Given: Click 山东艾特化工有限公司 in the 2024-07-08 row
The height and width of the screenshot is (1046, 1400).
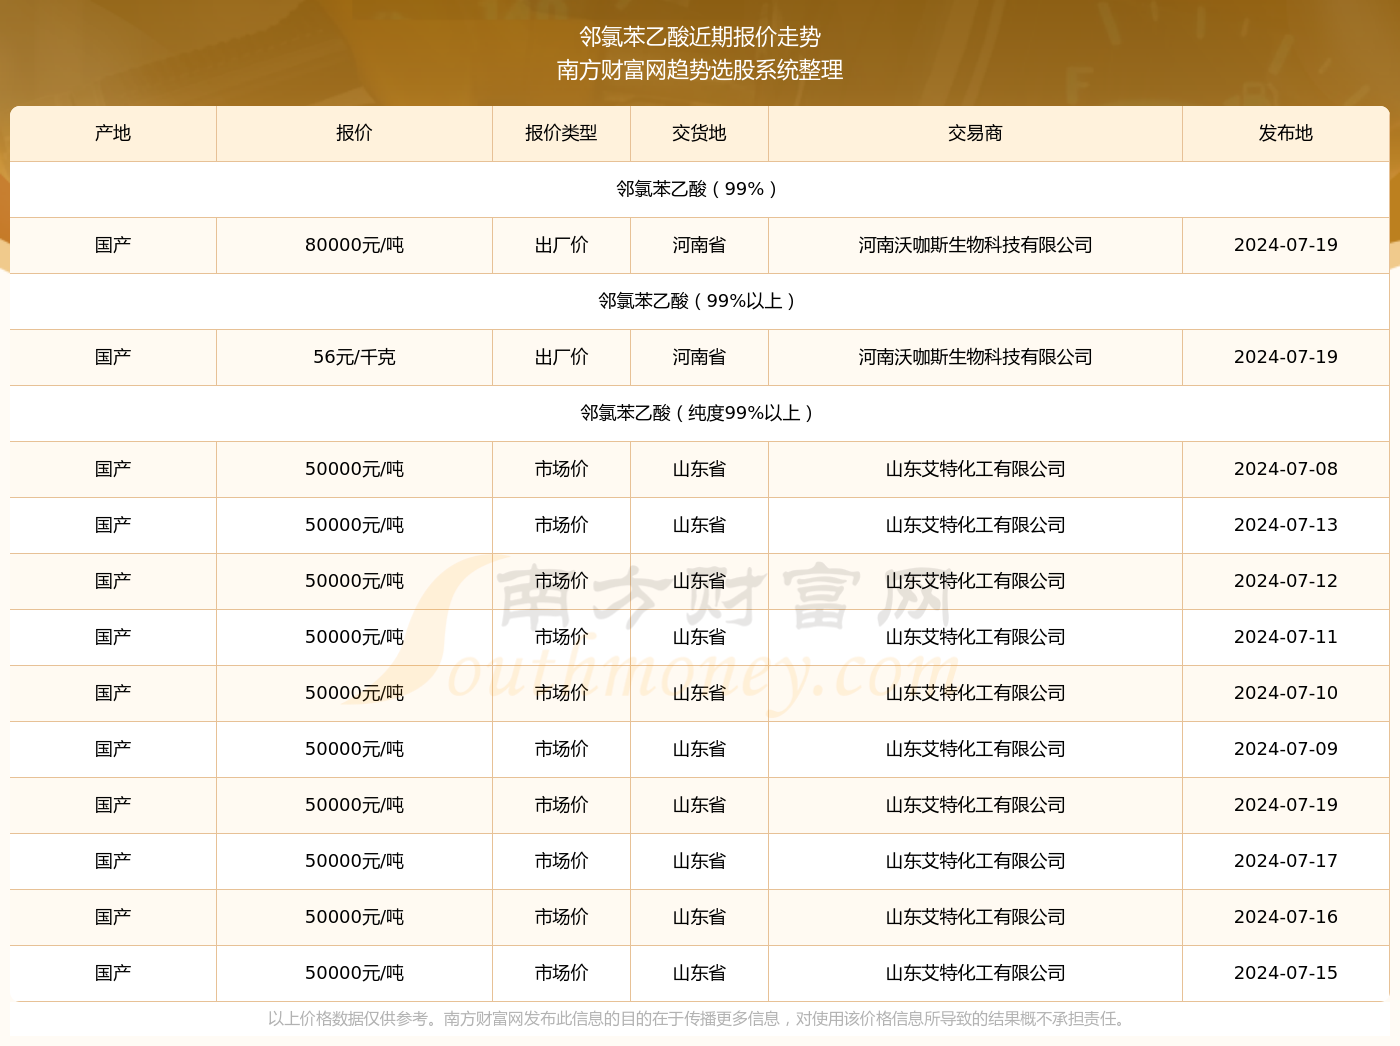Looking at the screenshot, I should click(975, 469).
